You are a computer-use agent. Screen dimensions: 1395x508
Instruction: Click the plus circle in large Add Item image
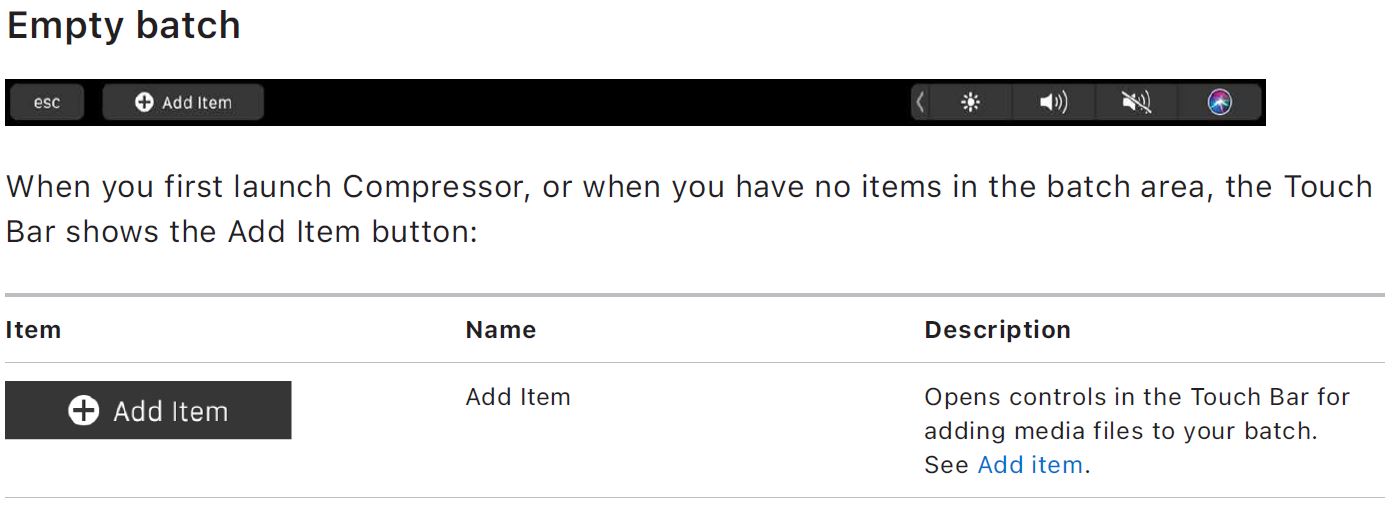point(84,410)
